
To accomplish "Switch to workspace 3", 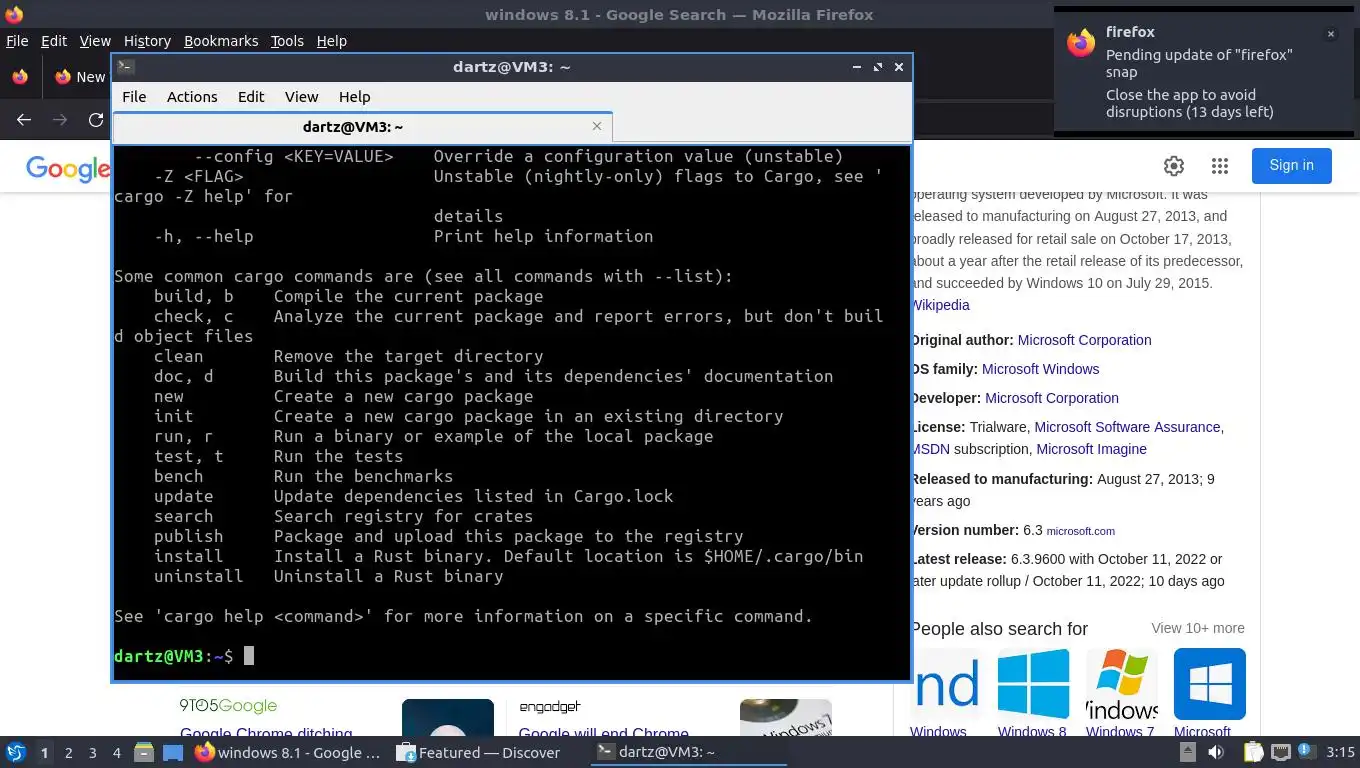I will click(x=92, y=753).
